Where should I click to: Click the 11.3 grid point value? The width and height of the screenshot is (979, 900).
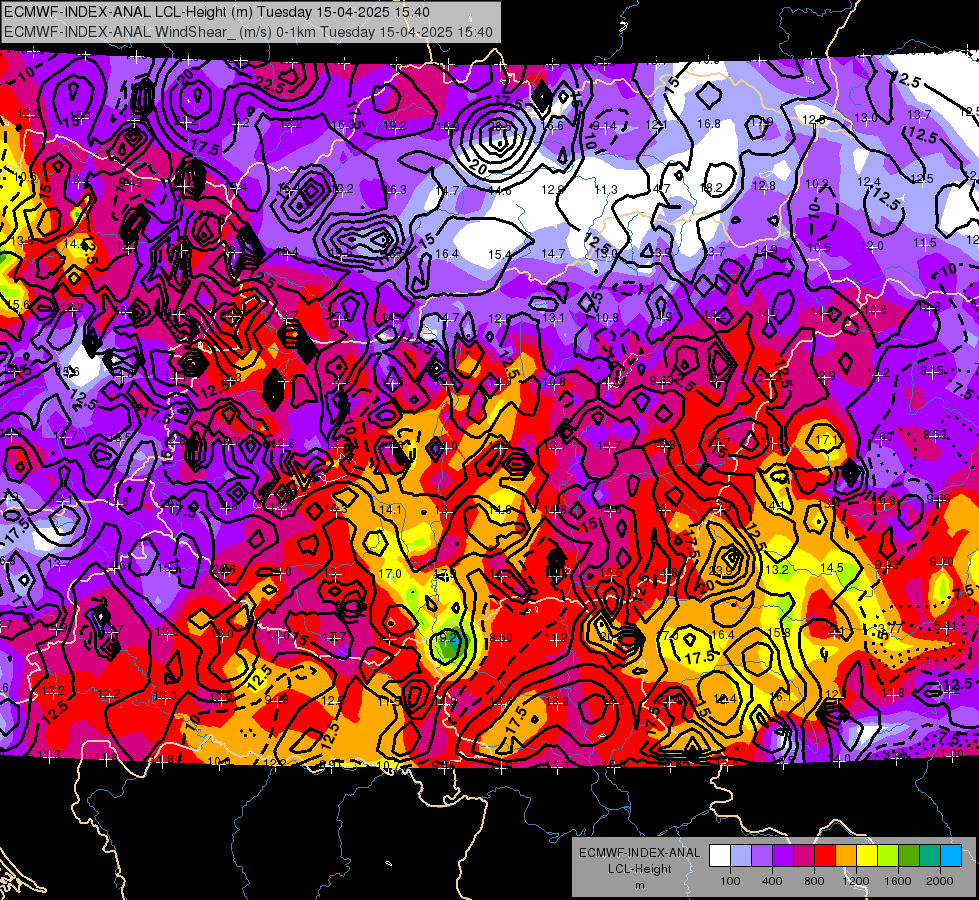click(606, 189)
